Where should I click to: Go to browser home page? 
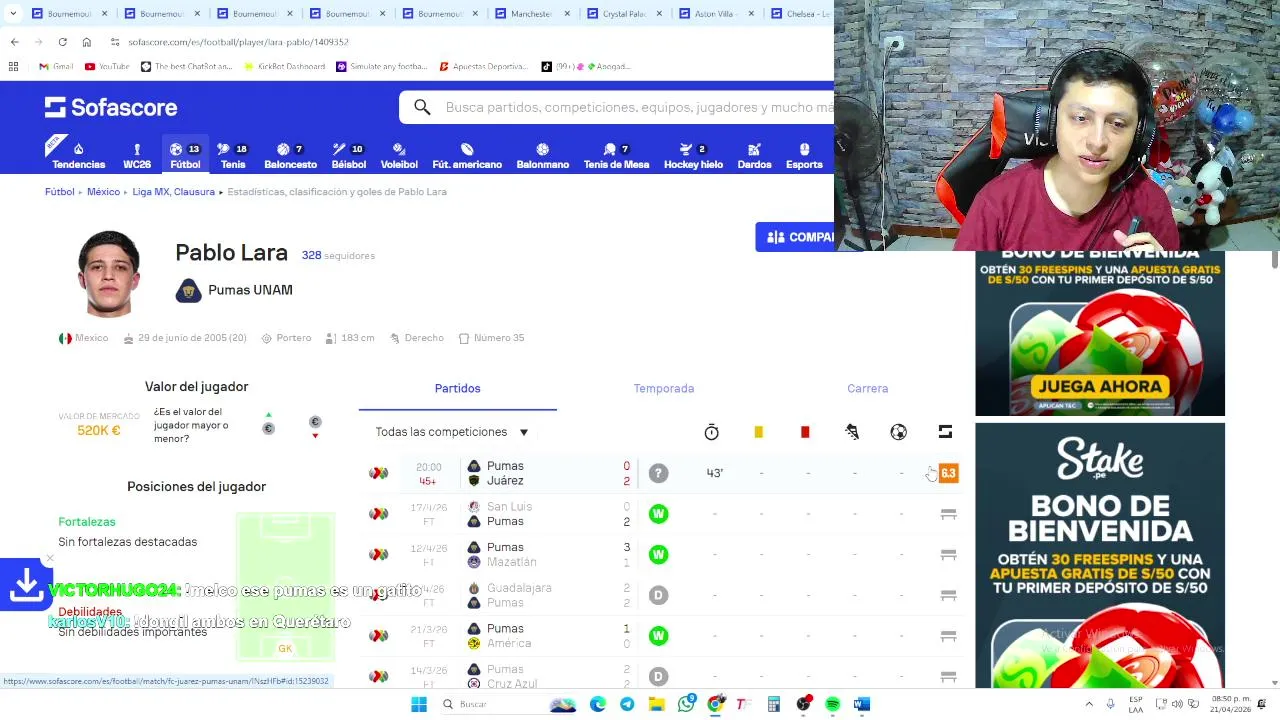coord(87,42)
